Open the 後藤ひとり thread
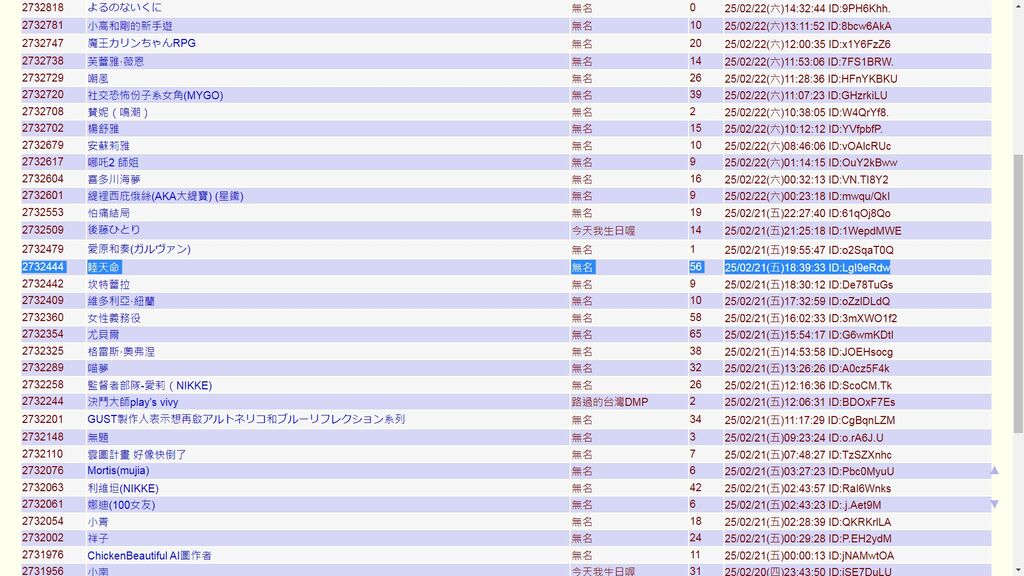 click(x=114, y=230)
